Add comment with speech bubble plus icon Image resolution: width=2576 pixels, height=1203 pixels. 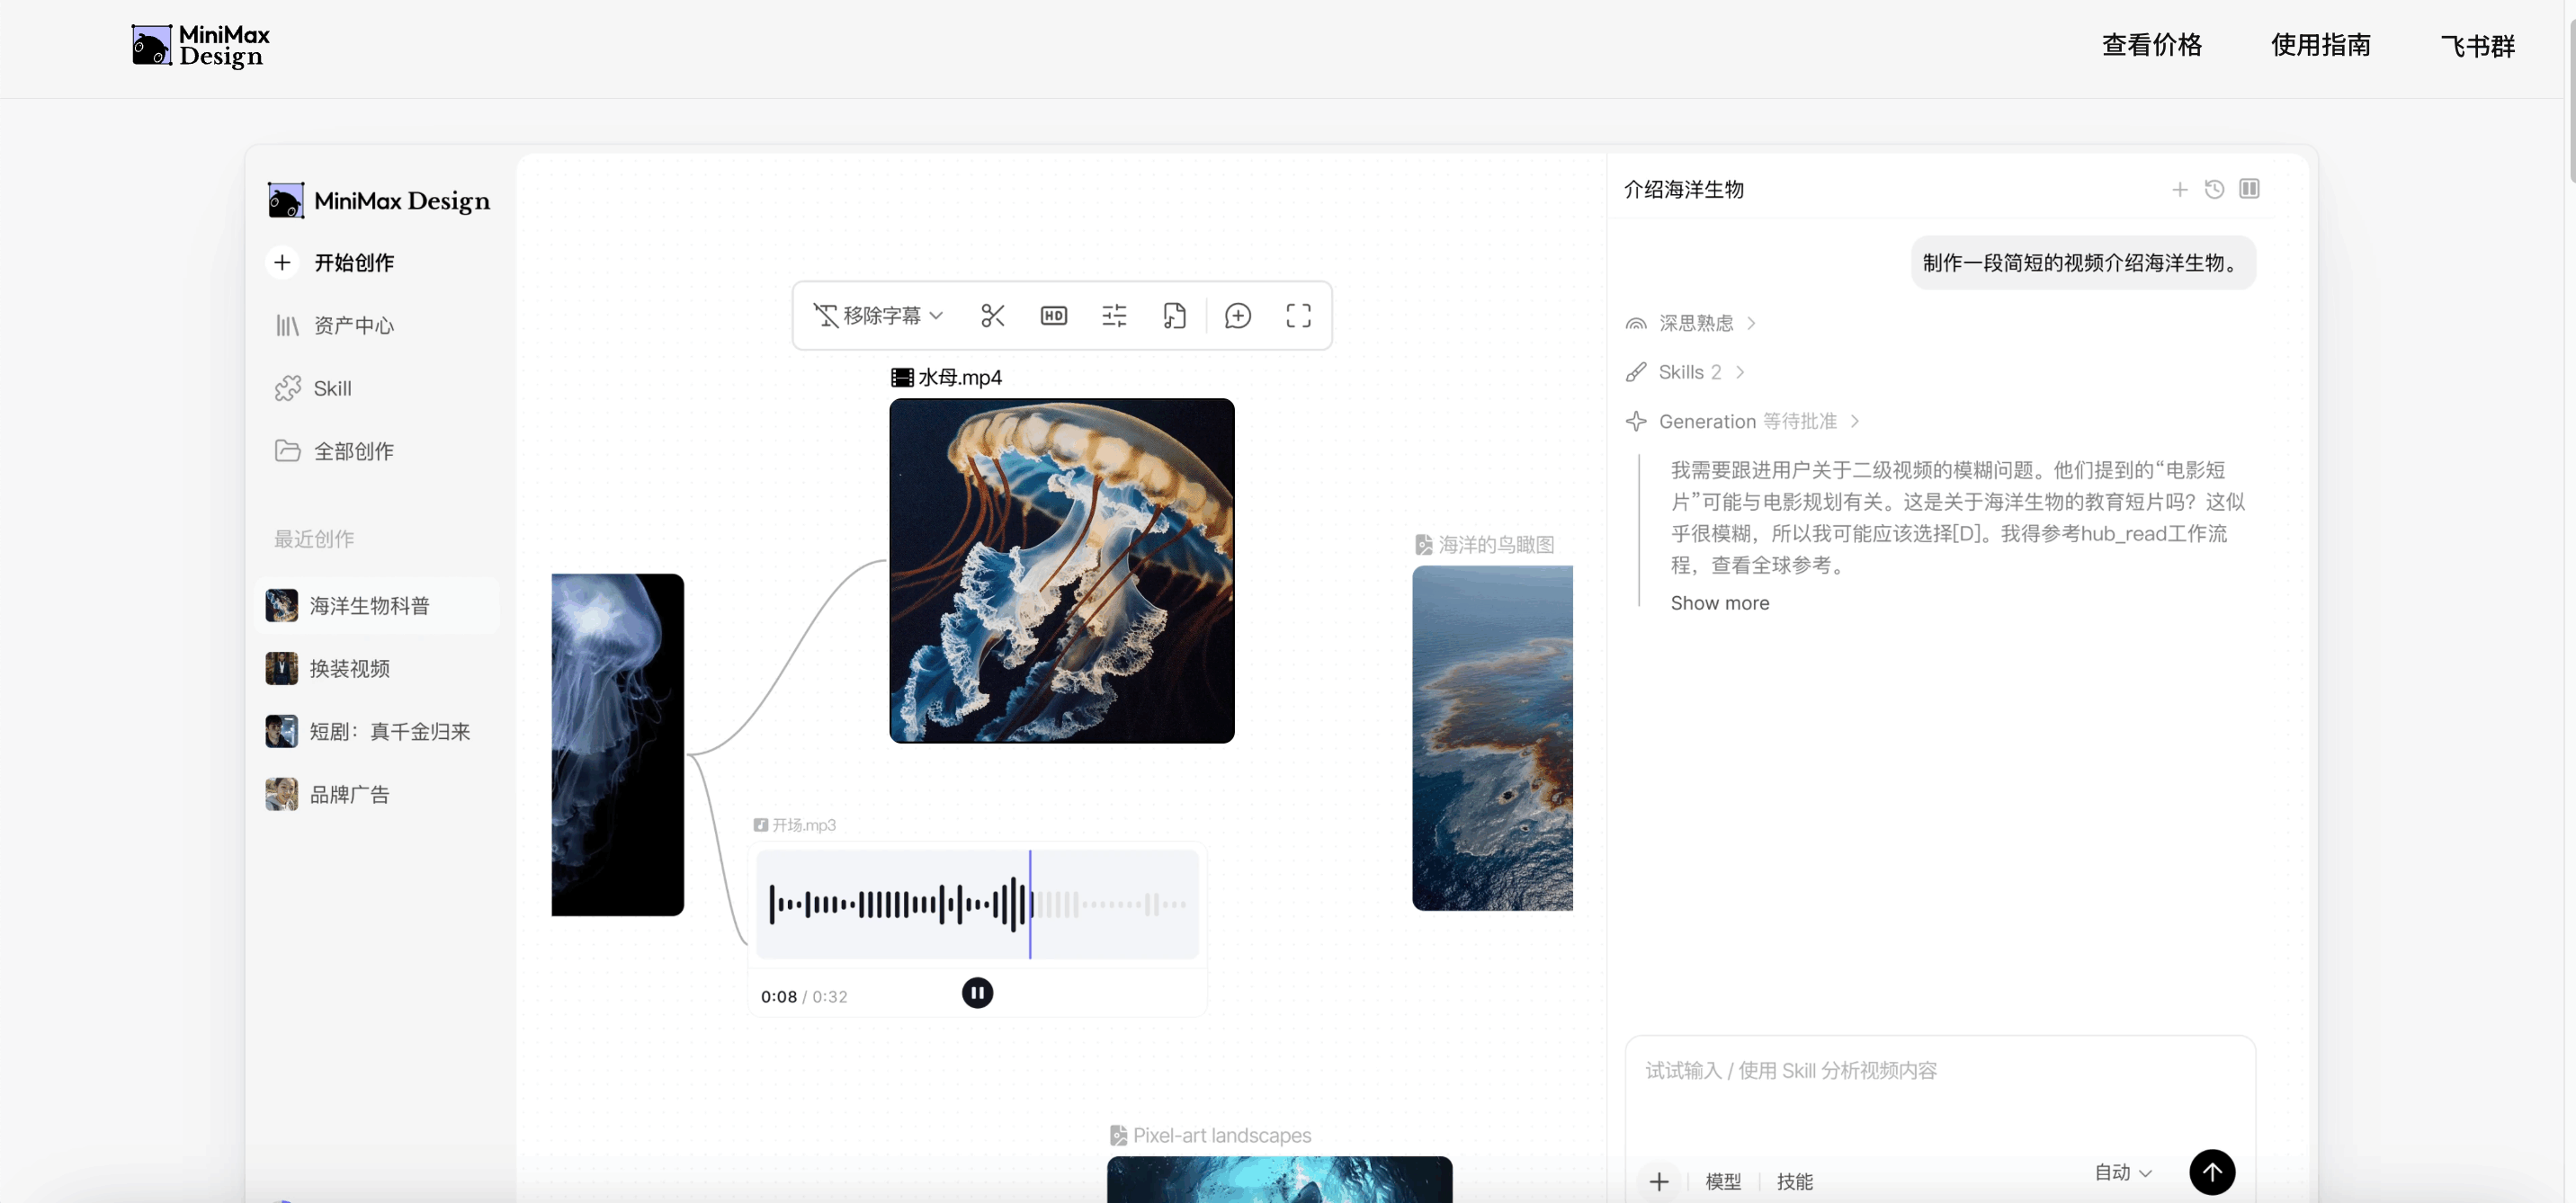pos(1238,316)
